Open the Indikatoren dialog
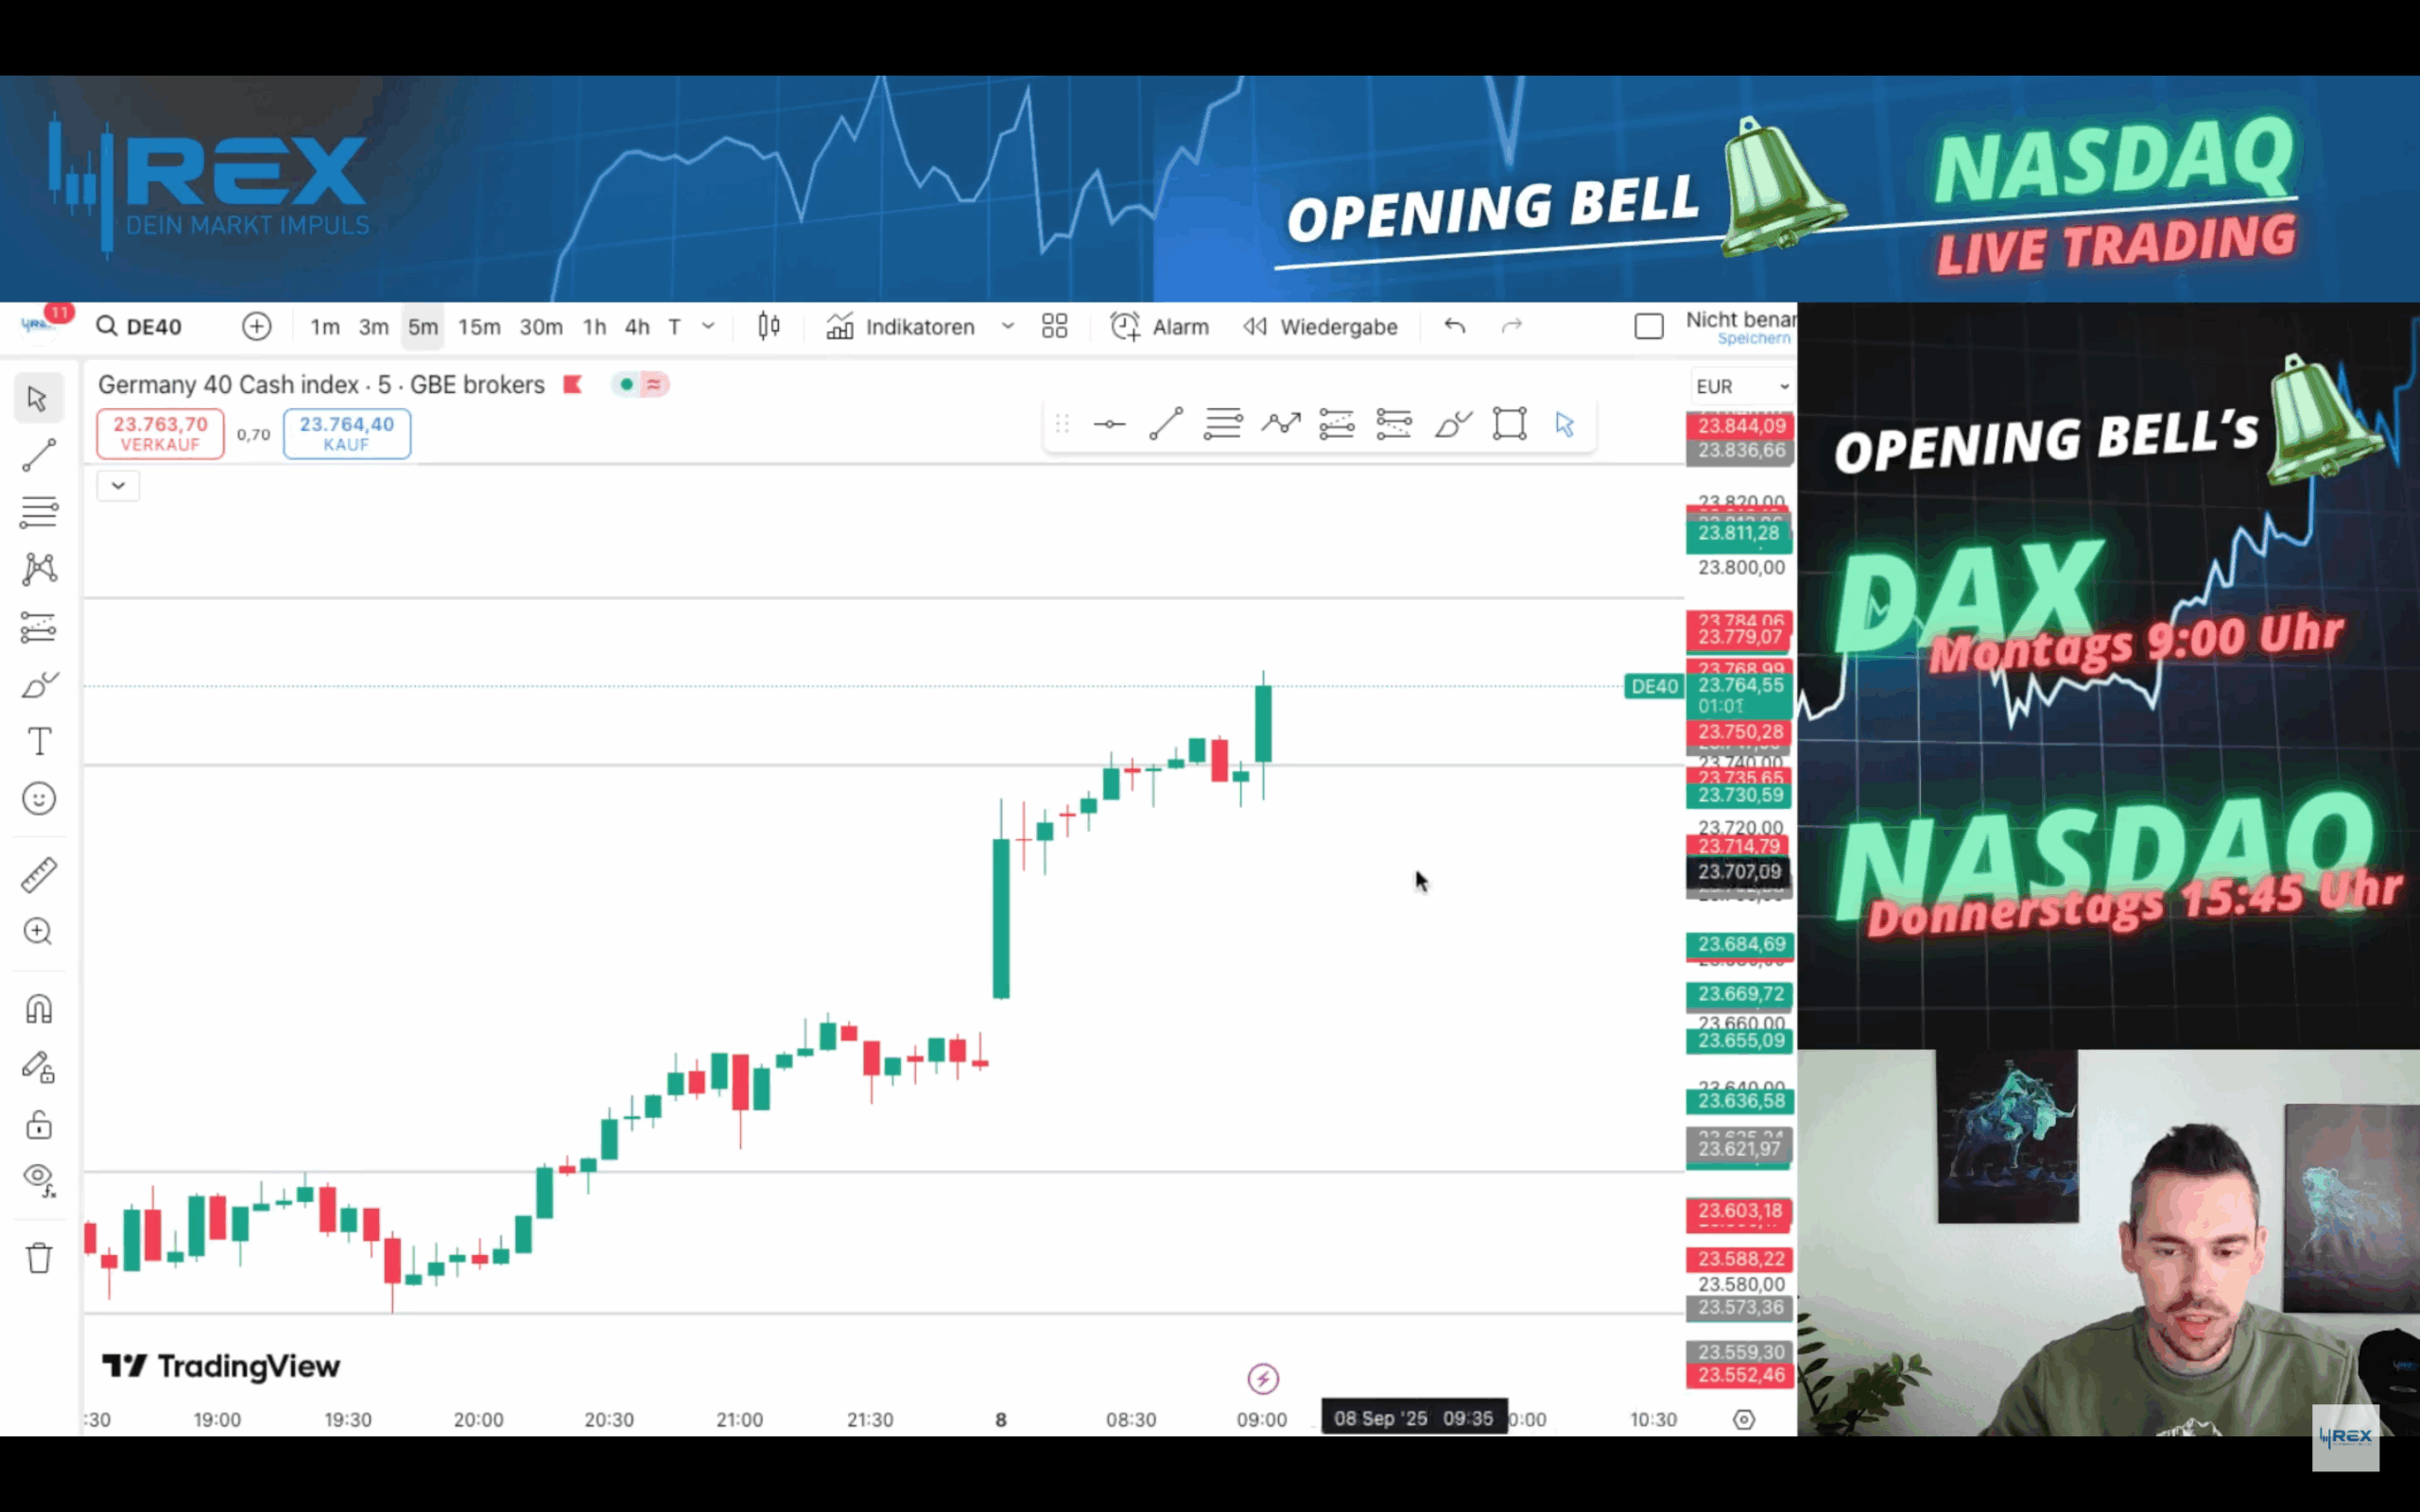The width and height of the screenshot is (2420, 1512). pos(900,327)
